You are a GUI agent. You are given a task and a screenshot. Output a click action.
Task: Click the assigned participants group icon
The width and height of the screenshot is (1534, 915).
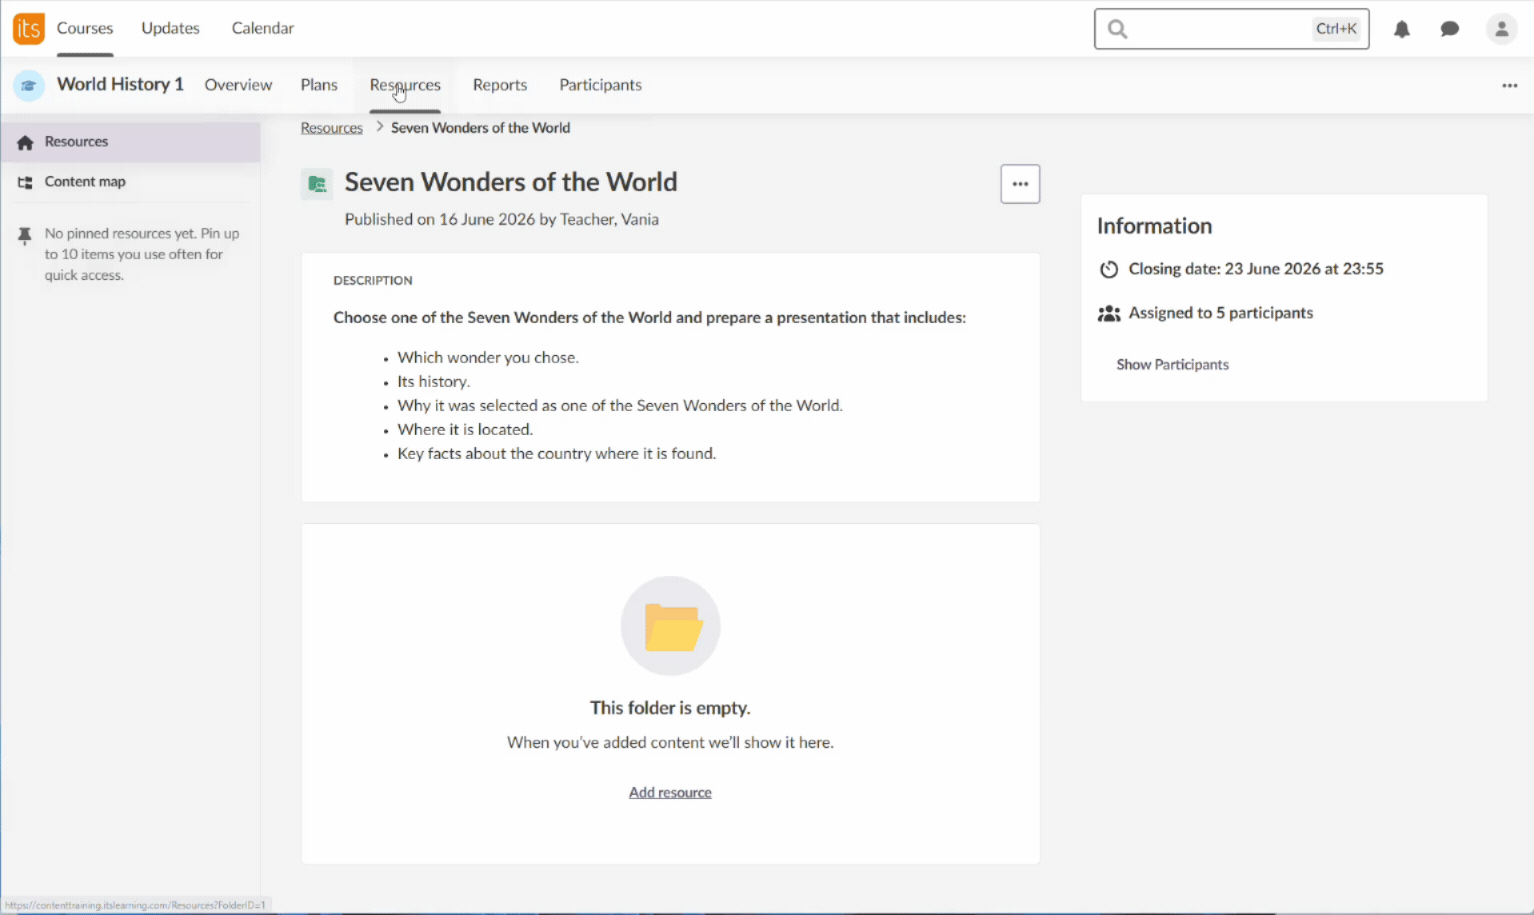pos(1109,313)
